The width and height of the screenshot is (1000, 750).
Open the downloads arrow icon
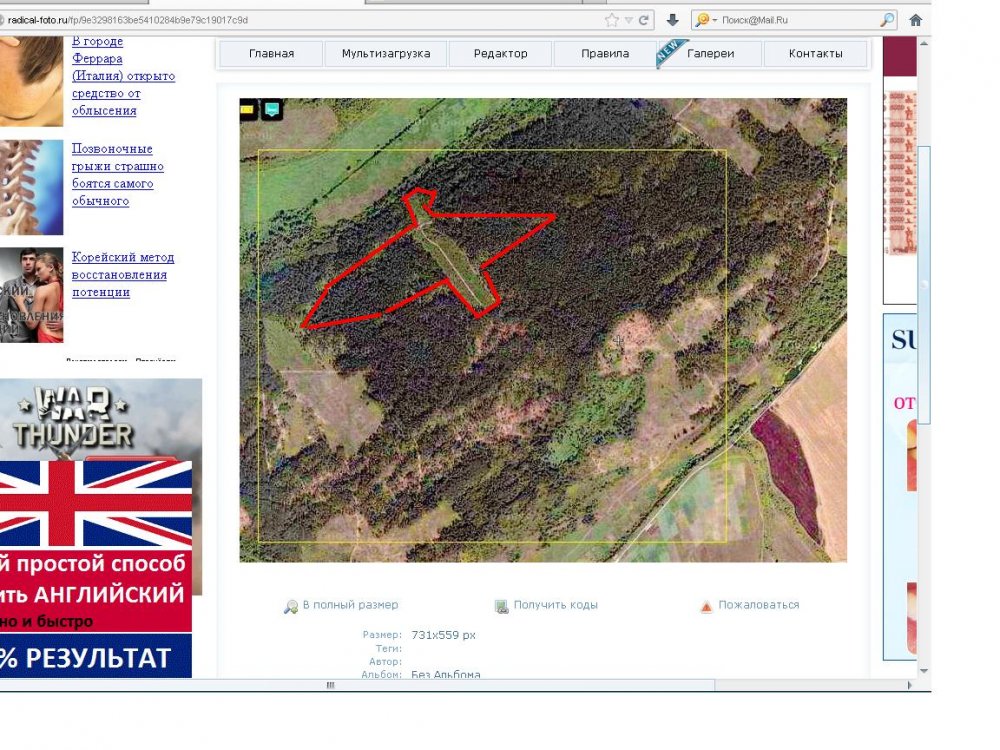pos(672,20)
